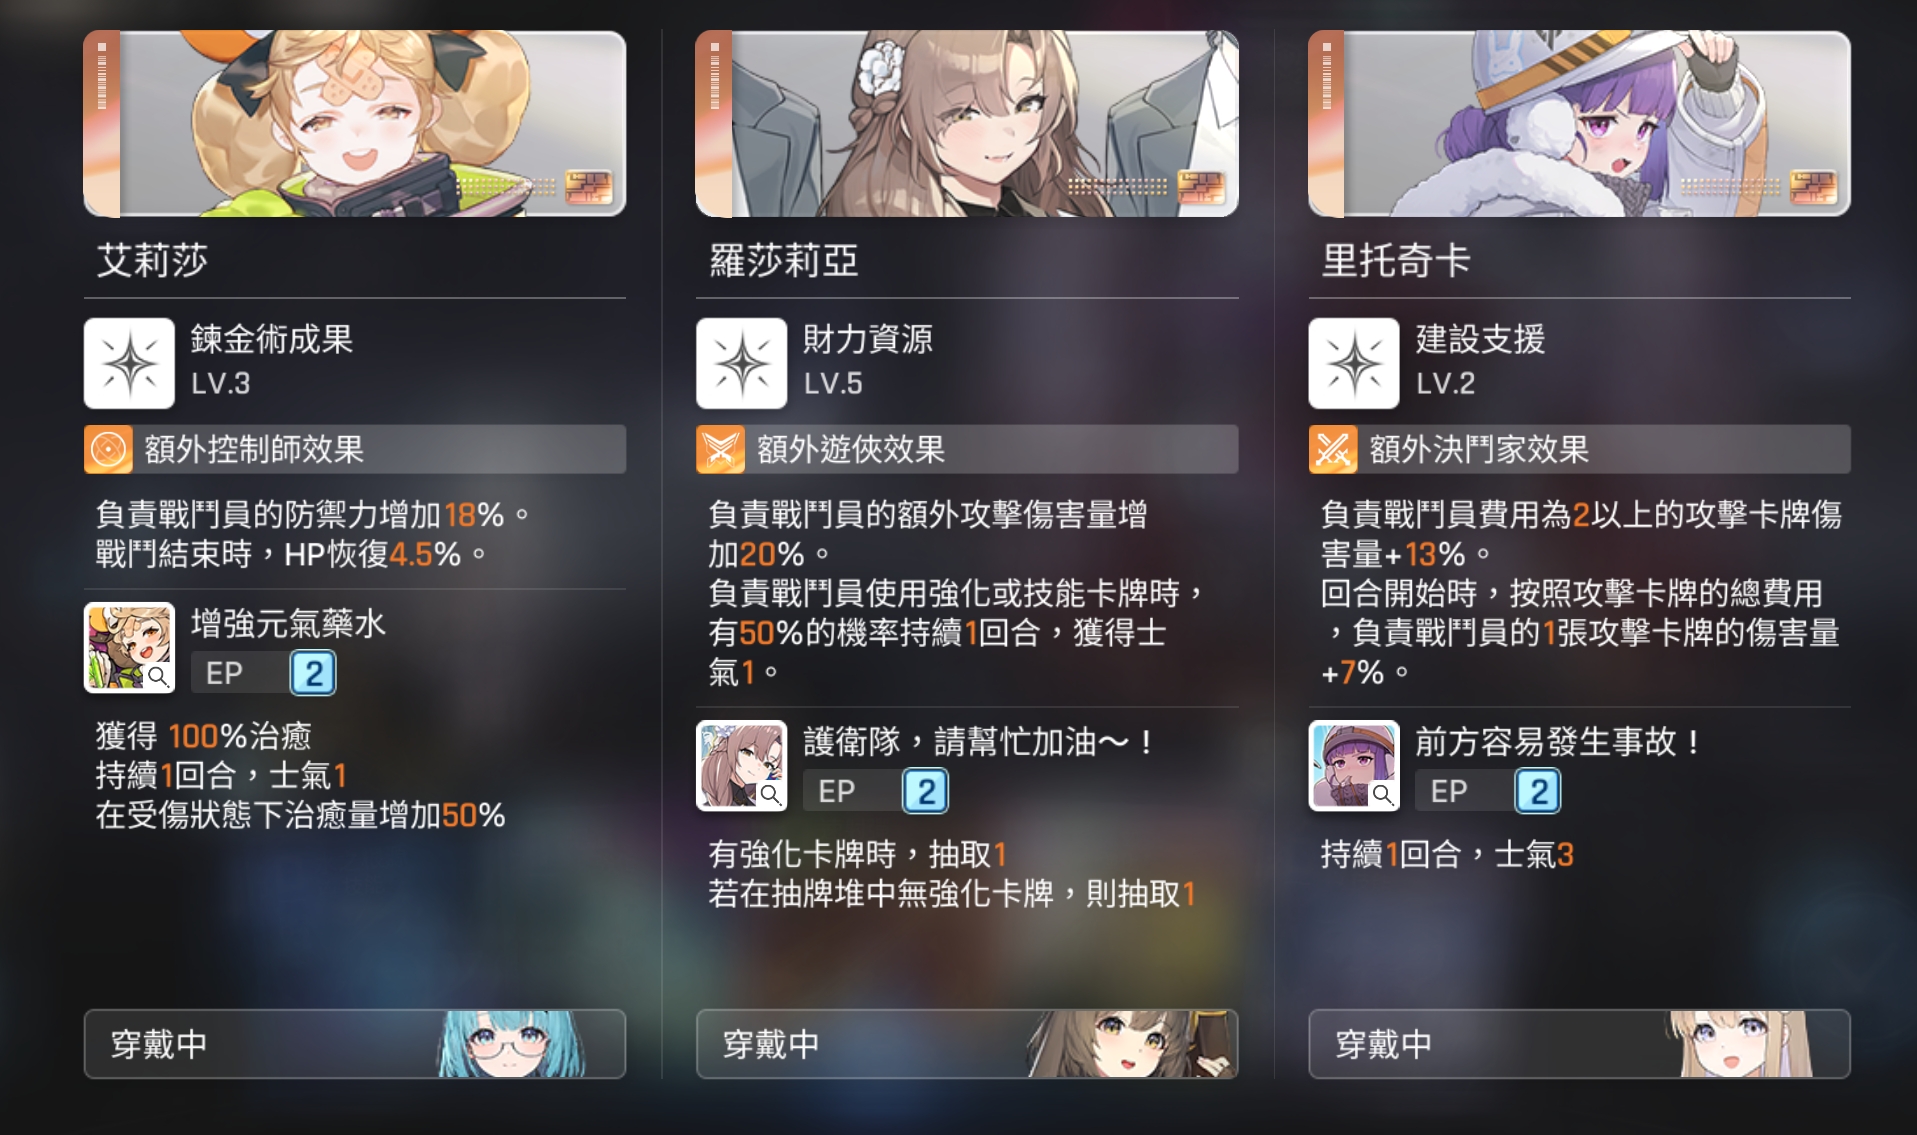Inspect the 增強元氣藥水 card icon

pos(129,647)
